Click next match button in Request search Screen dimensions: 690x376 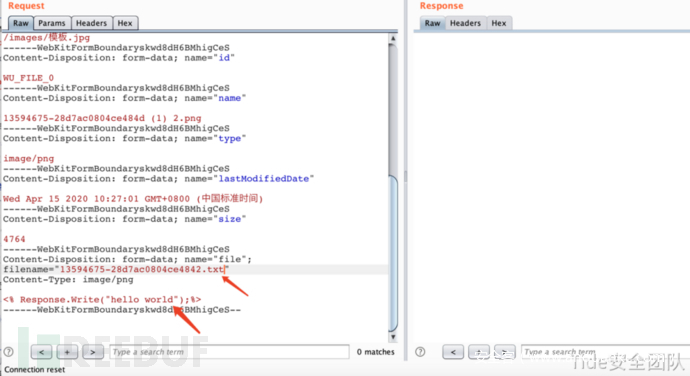pos(92,352)
